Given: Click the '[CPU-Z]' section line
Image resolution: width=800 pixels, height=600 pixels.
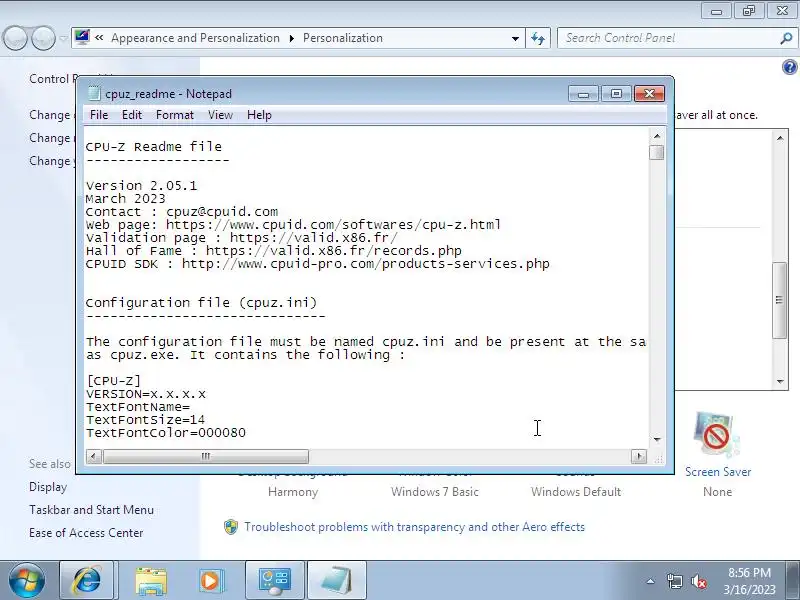Looking at the screenshot, I should [x=113, y=381].
